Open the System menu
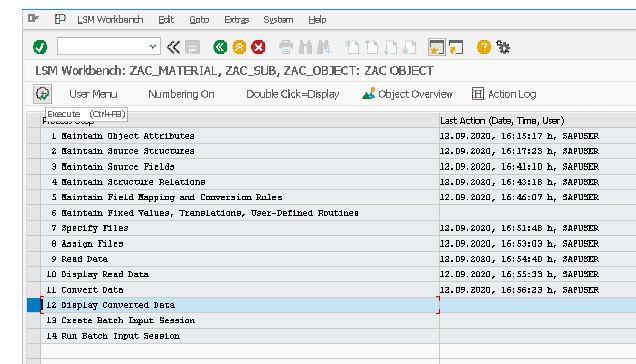636x364 pixels. (278, 19)
